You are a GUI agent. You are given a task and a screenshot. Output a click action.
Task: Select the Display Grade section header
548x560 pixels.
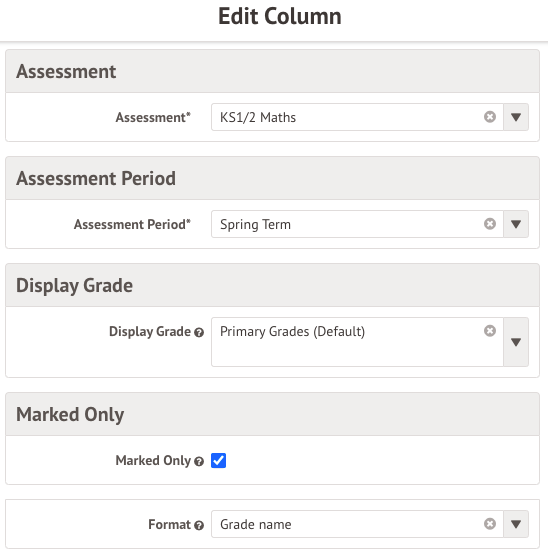click(272, 285)
